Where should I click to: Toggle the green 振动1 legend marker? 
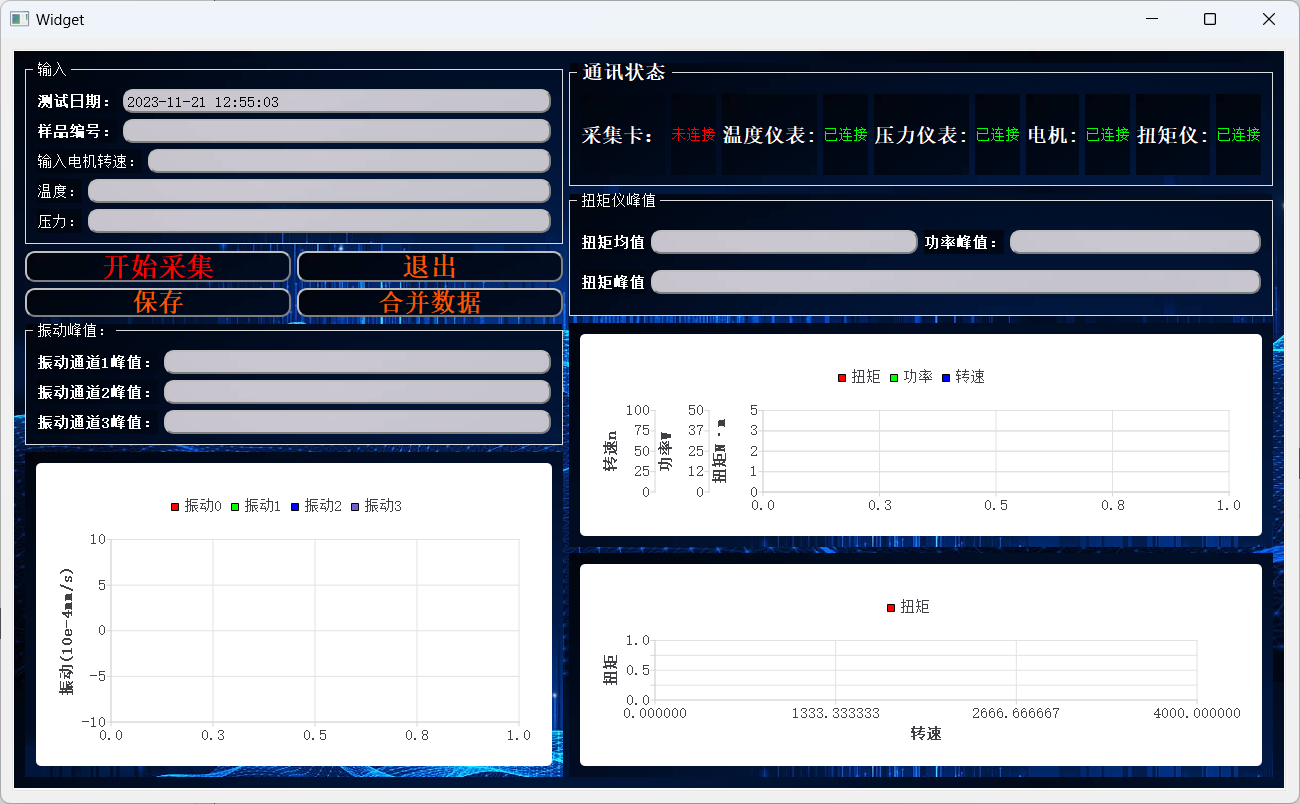[x=235, y=507]
